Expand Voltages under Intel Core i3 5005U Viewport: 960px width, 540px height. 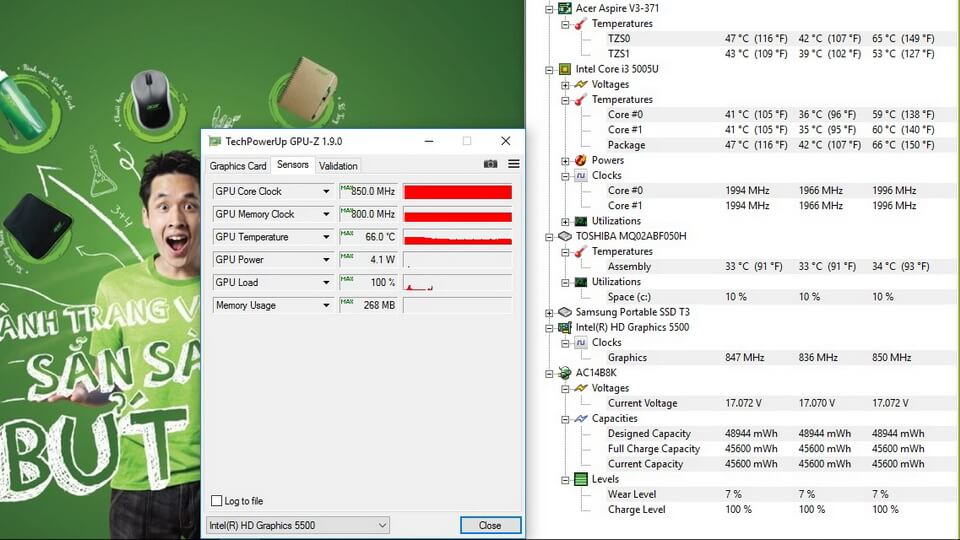coord(565,85)
